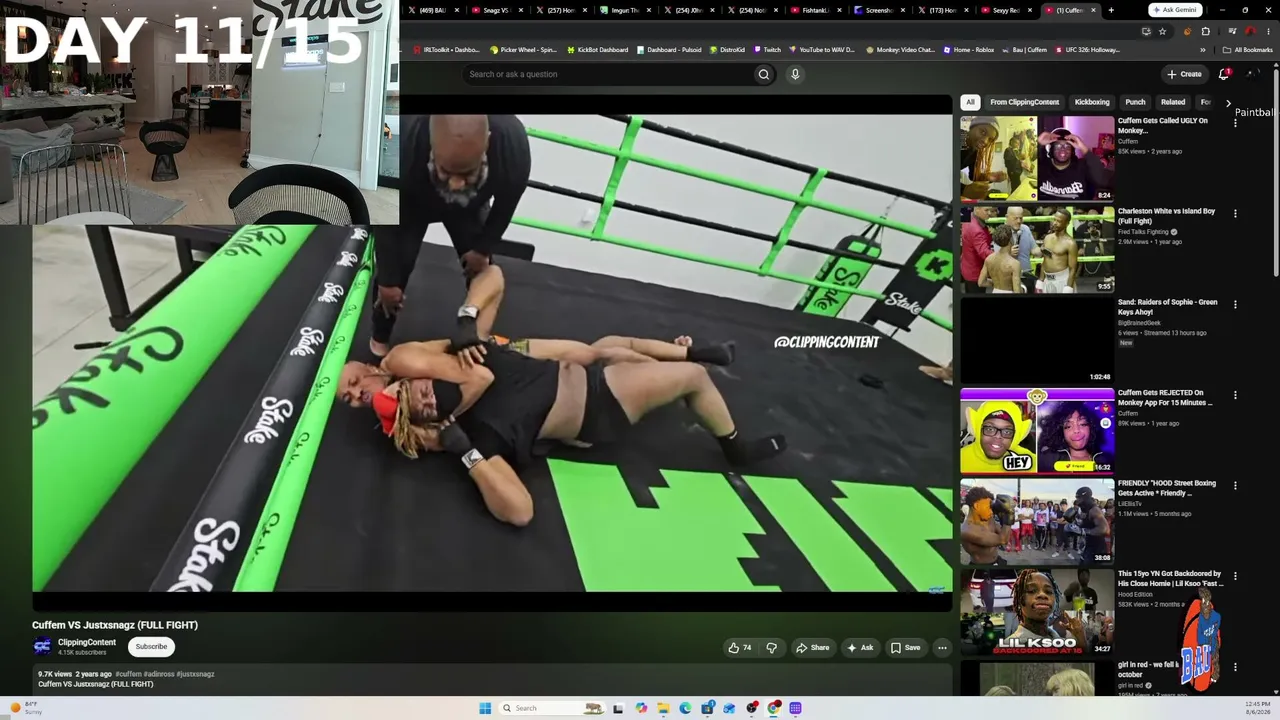Select the Kickboxing filter chip
Viewport: 1280px width, 720px height.
(1092, 102)
